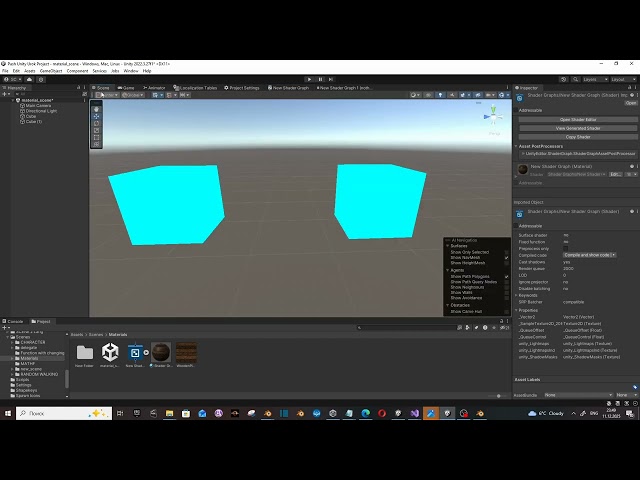Open the scene camera settings dropdown

490,95
